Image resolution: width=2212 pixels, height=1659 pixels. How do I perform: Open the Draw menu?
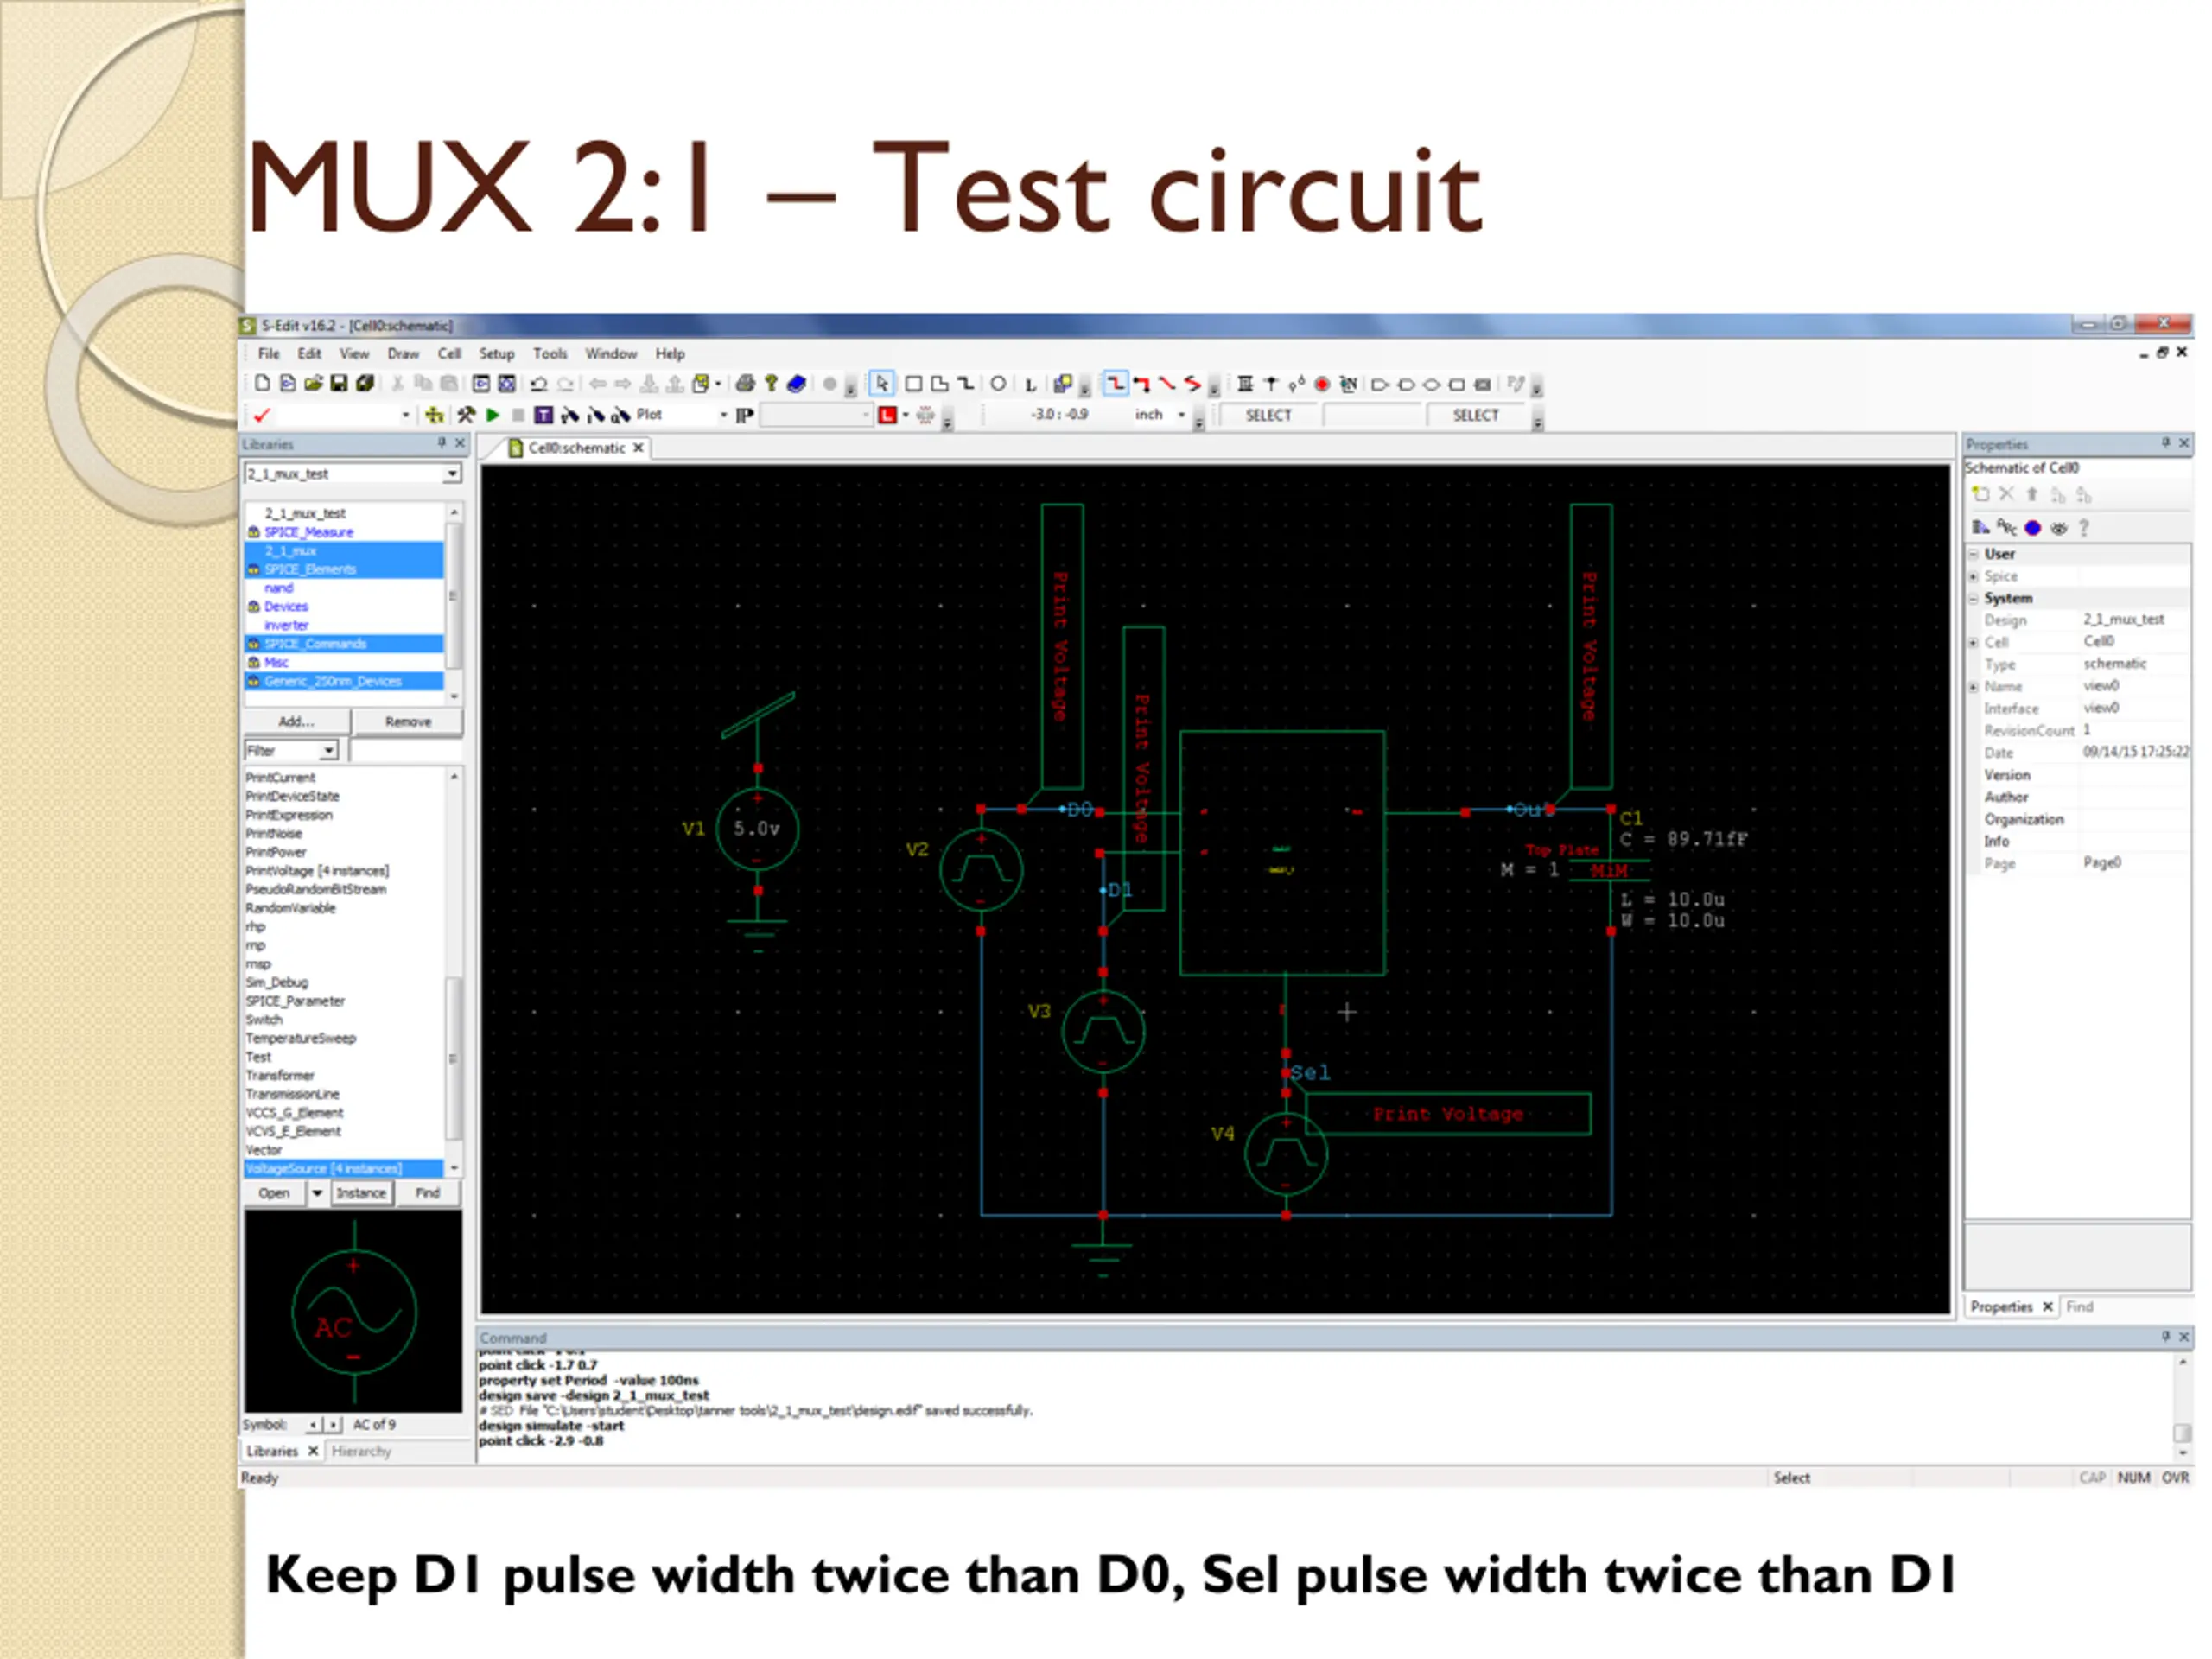point(403,354)
